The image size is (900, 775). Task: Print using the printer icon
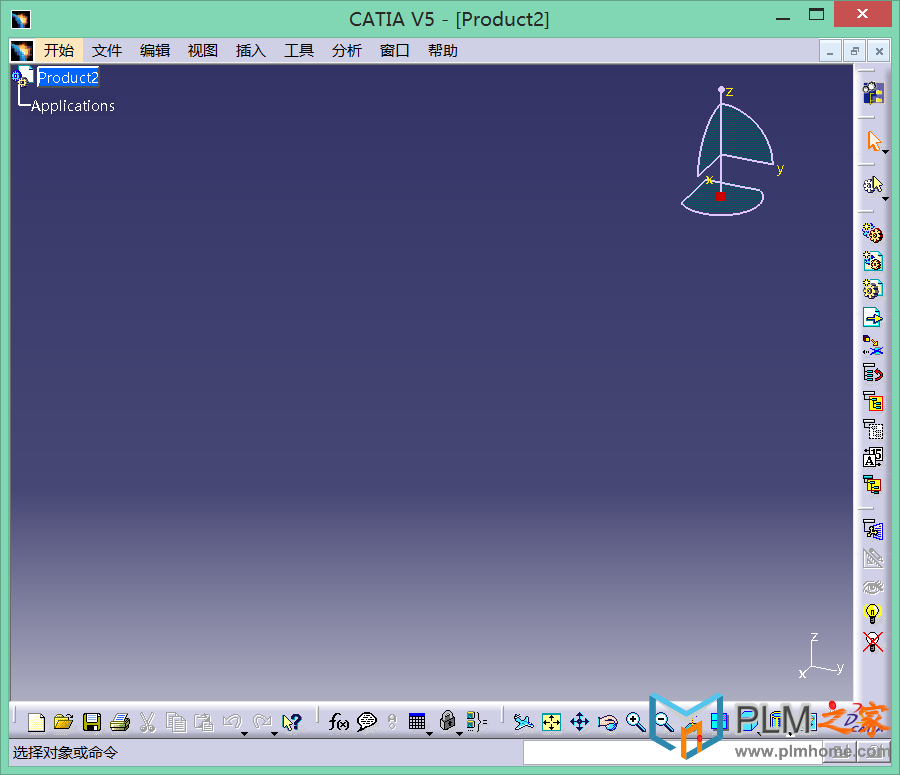120,722
